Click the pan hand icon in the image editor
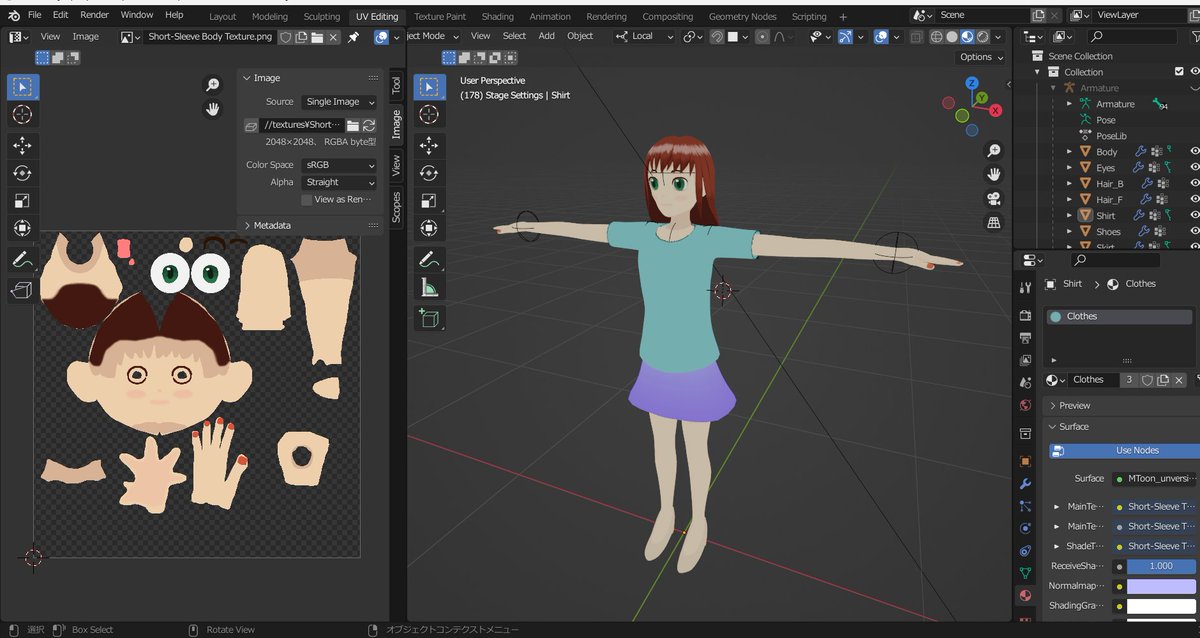The width and height of the screenshot is (1200, 638). pos(212,109)
